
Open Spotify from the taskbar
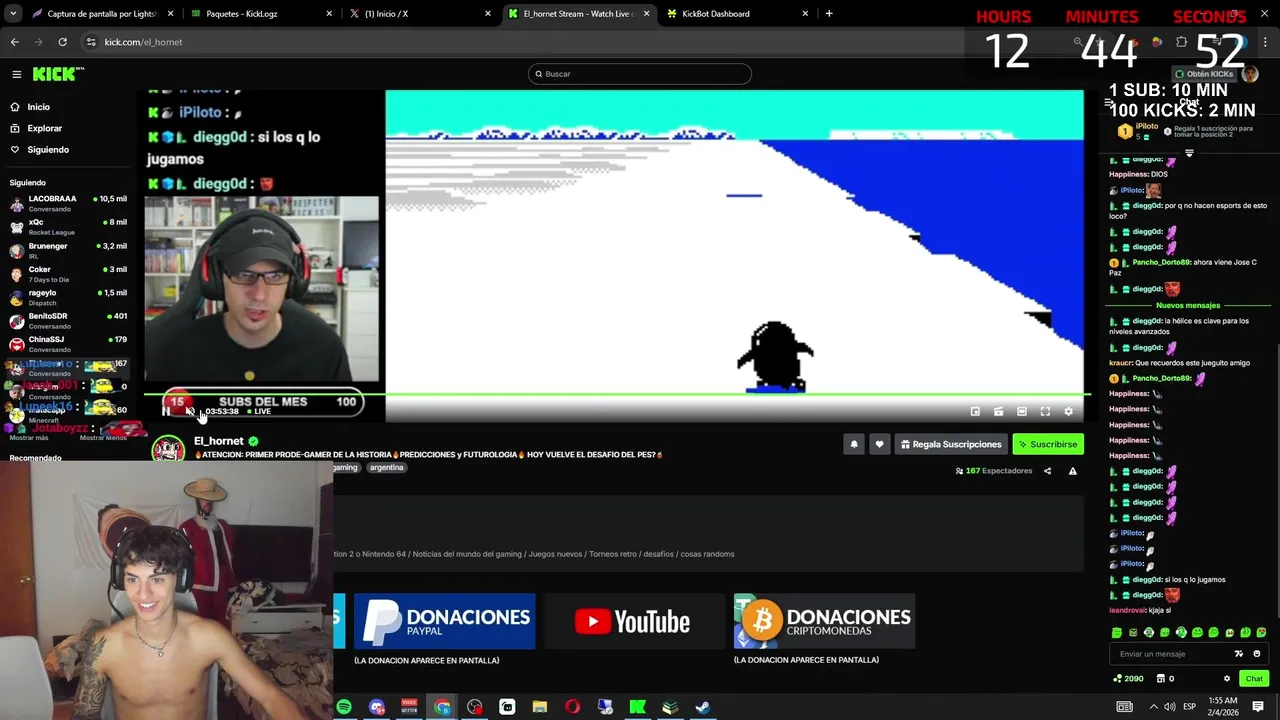pos(344,707)
